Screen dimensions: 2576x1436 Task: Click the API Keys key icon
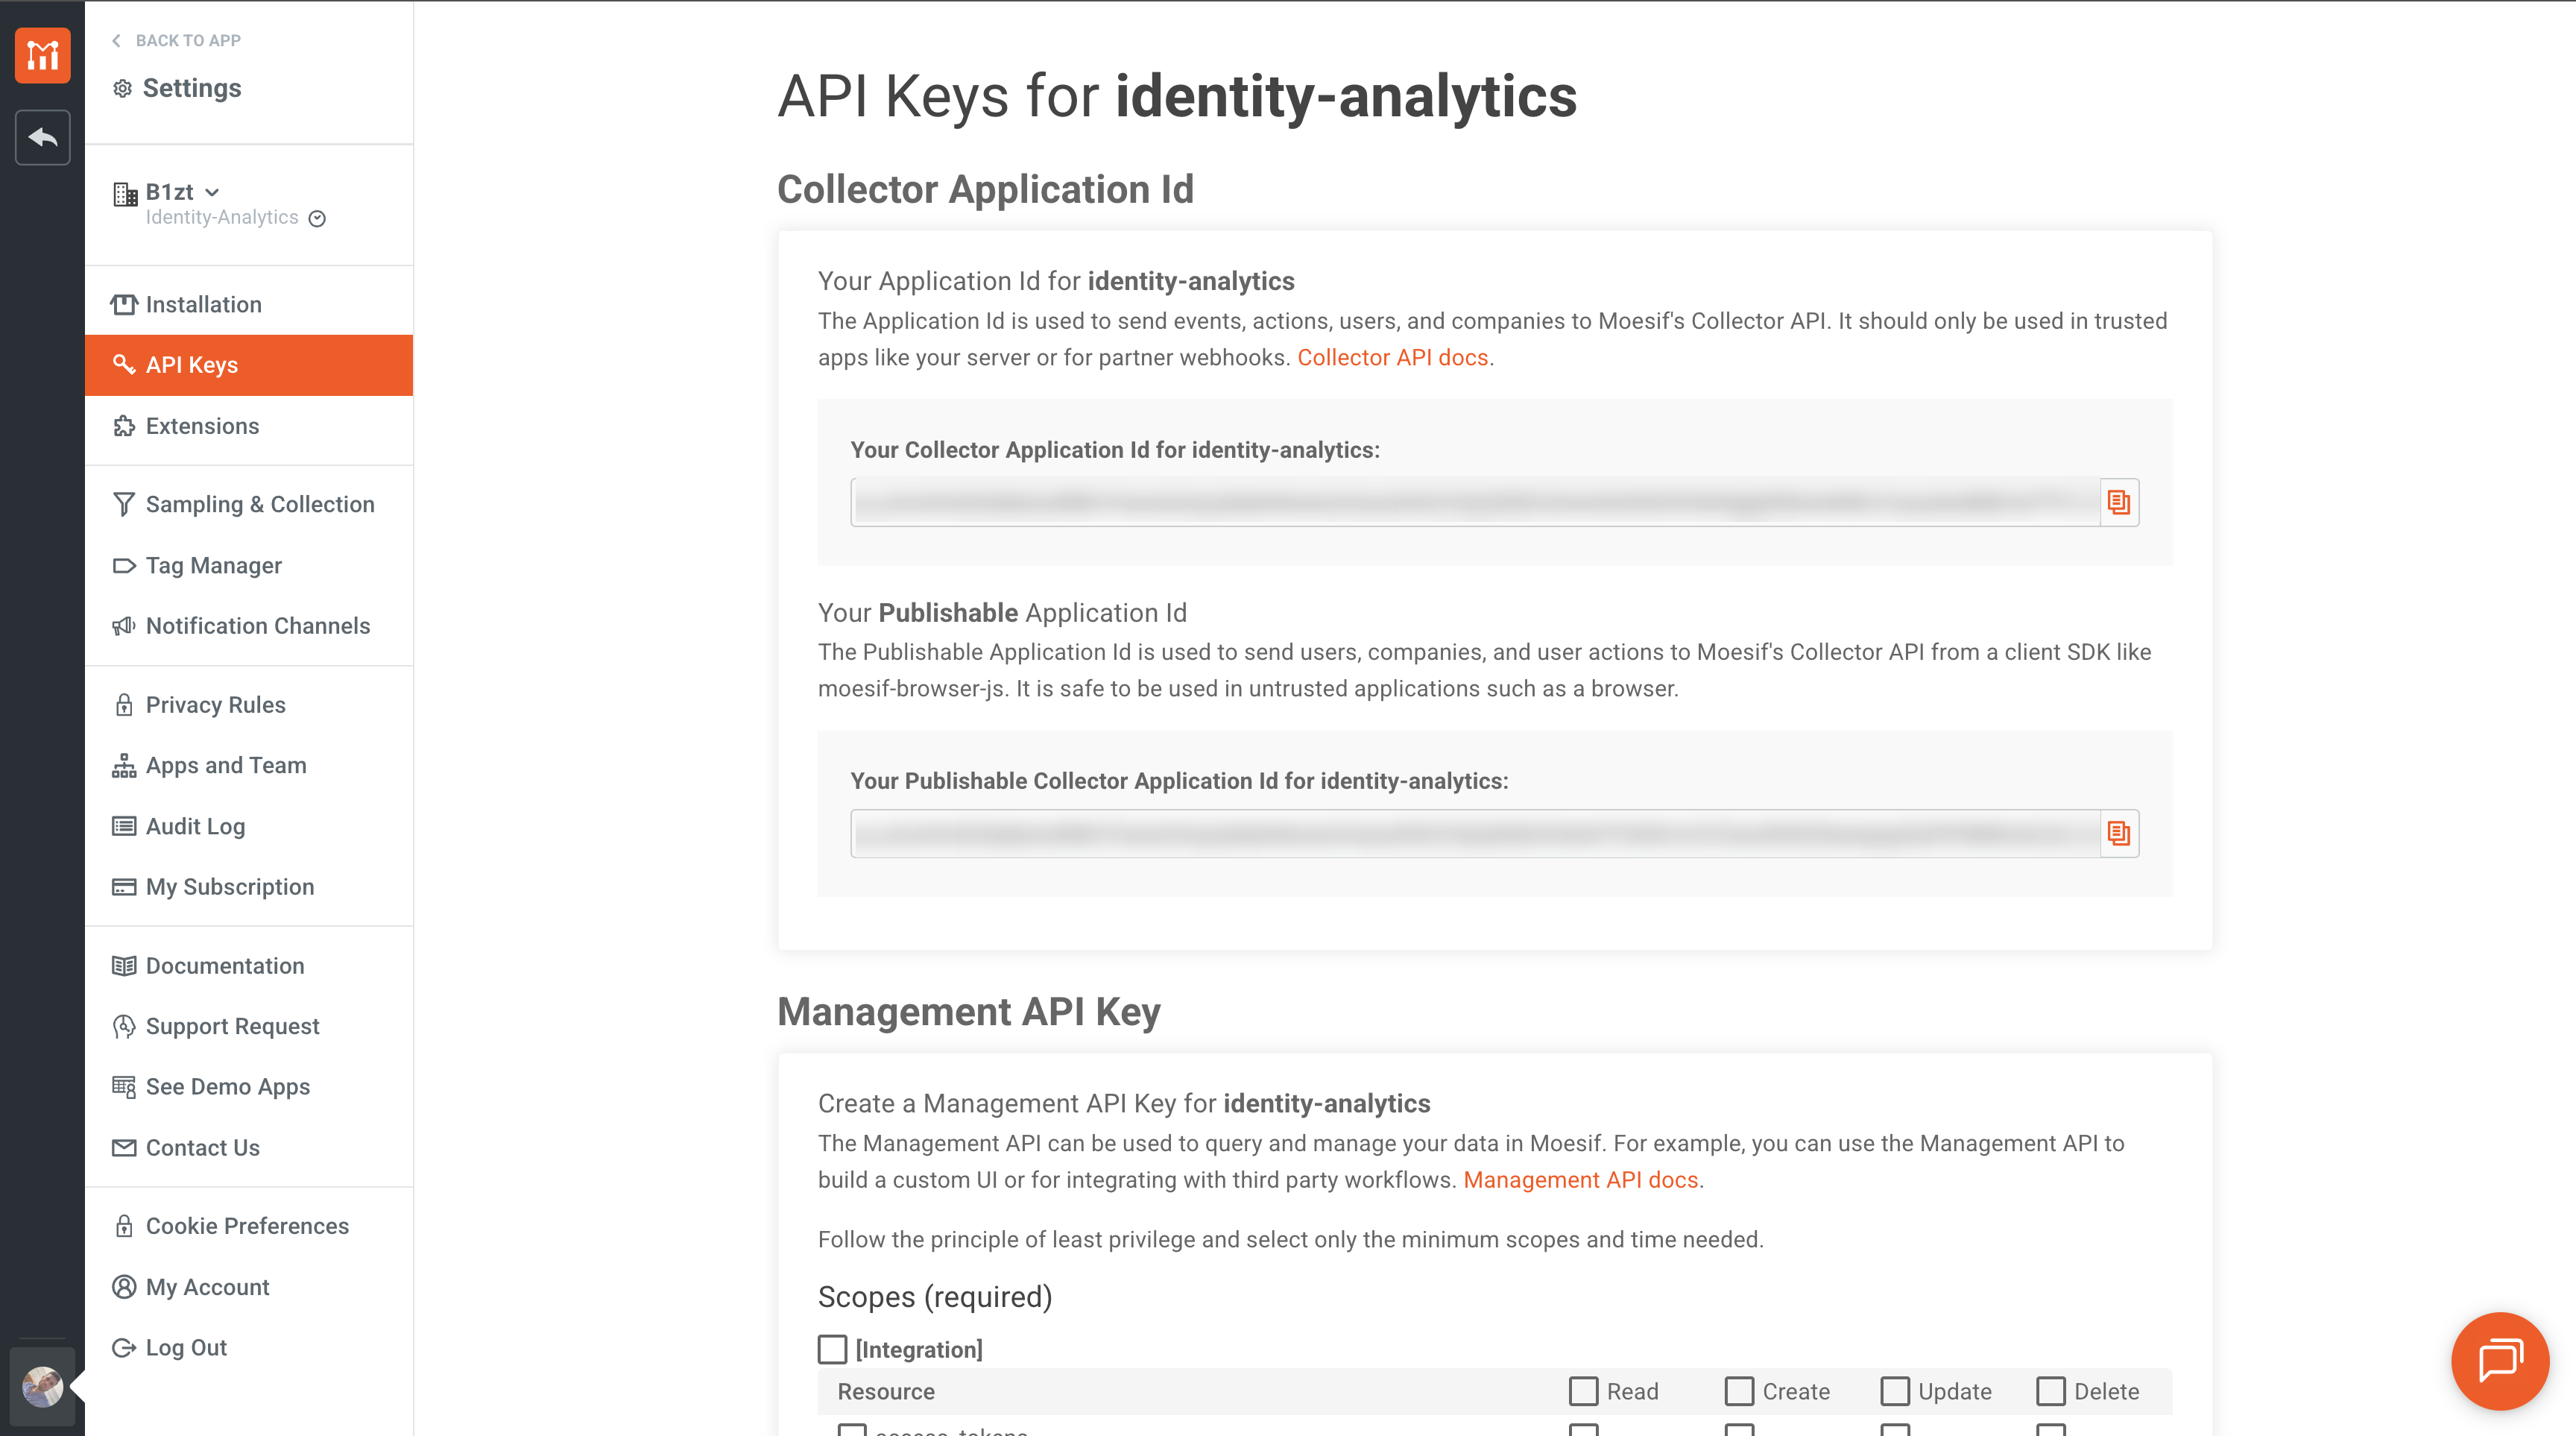pos(124,364)
